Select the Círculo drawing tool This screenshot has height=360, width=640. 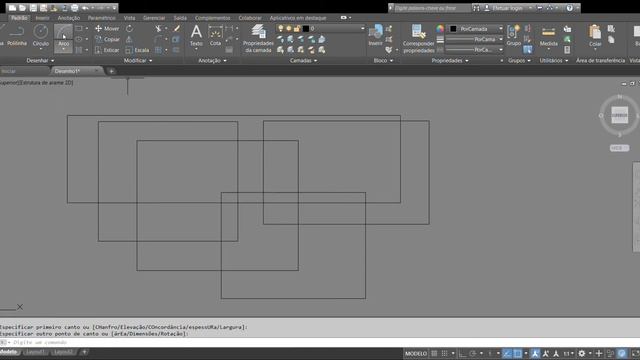coord(40,36)
